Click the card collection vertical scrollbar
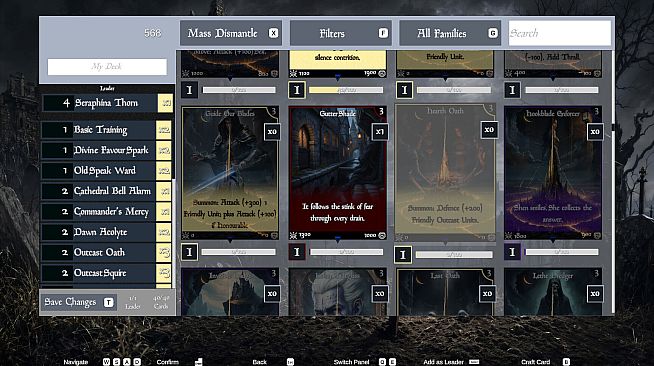The image size is (654, 366). [613, 181]
